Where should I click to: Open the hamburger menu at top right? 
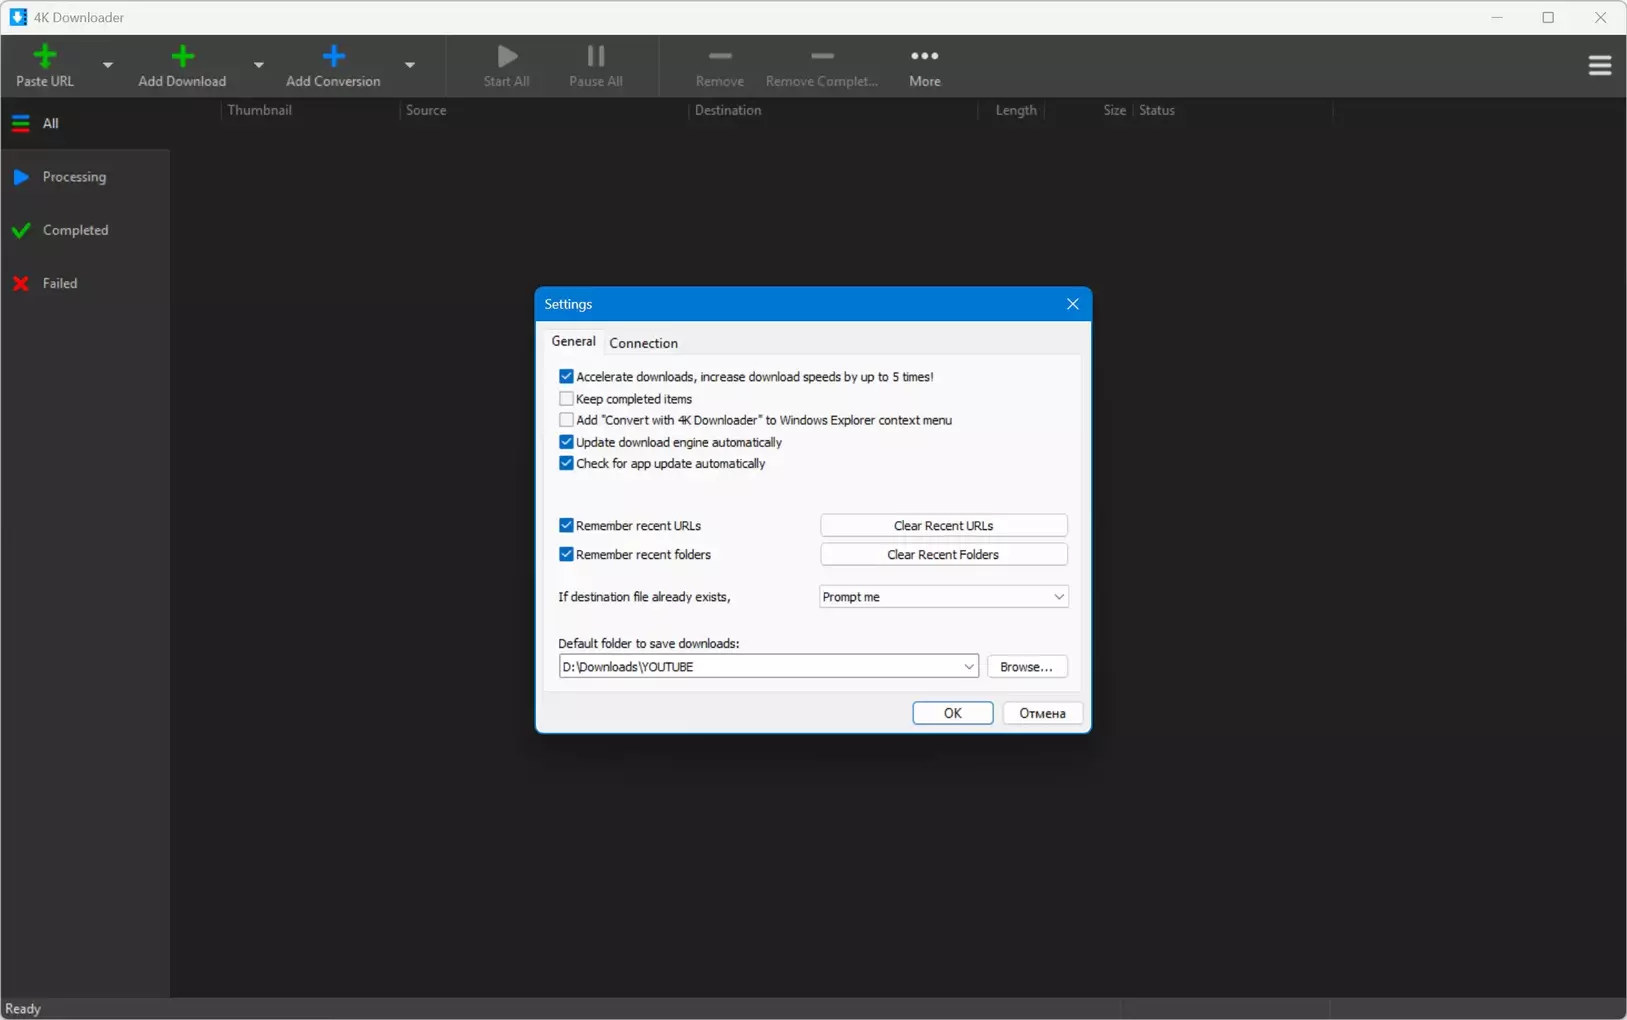[1599, 65]
